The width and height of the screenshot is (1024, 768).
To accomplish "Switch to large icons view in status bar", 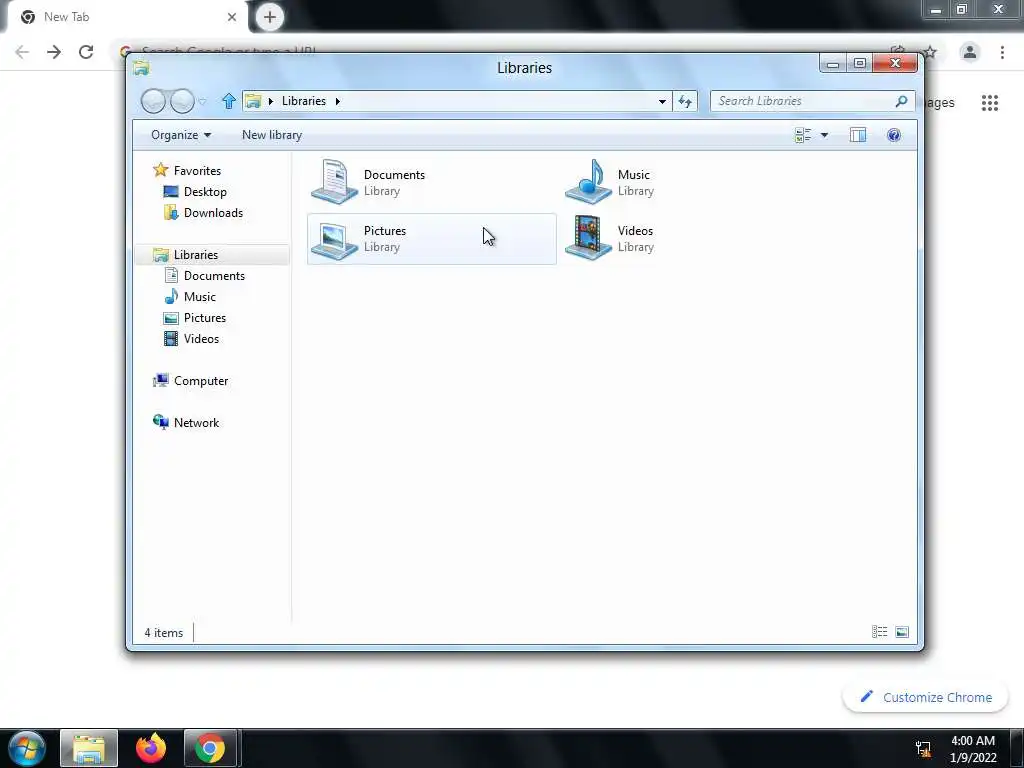I will pyautogui.click(x=902, y=632).
